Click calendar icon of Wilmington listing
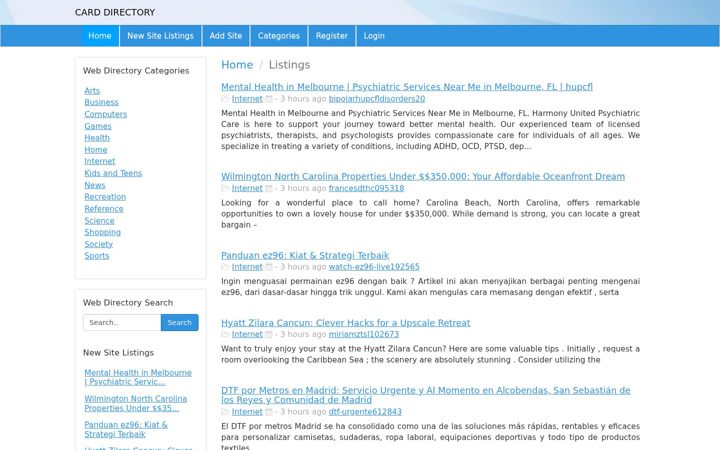This screenshot has height=450, width=720. [x=269, y=188]
